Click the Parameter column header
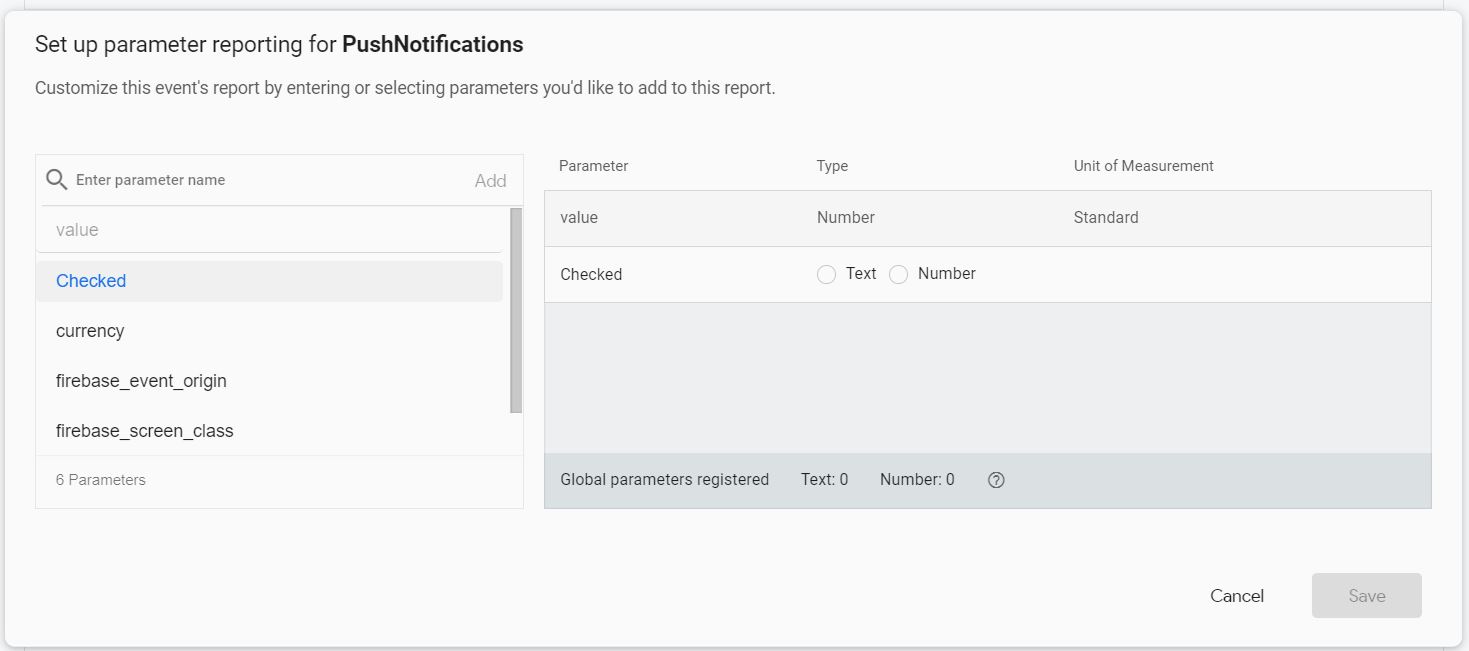The width and height of the screenshot is (1469, 651). [592, 166]
